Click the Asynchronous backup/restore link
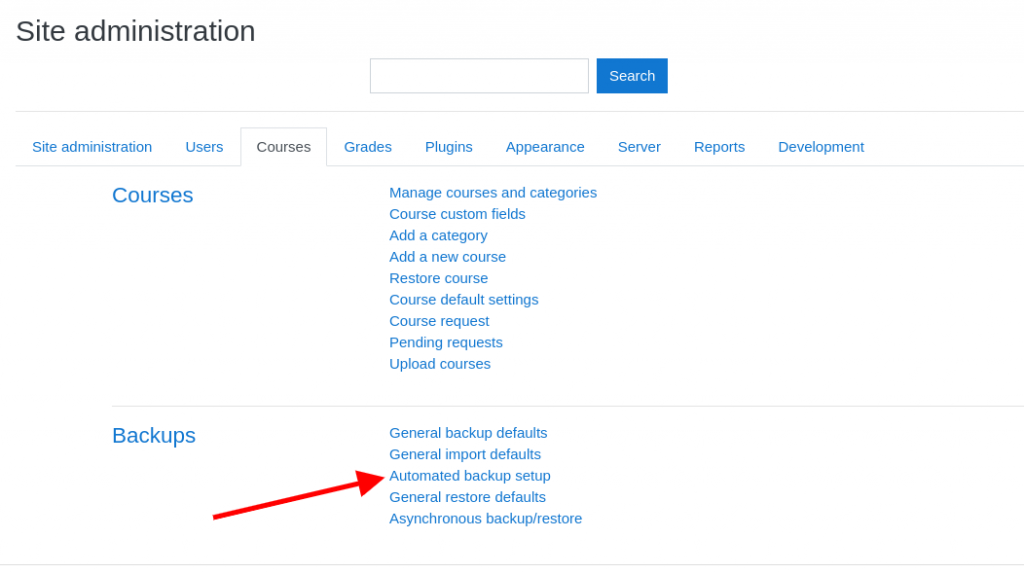The width and height of the screenshot is (1024, 574). coord(485,519)
